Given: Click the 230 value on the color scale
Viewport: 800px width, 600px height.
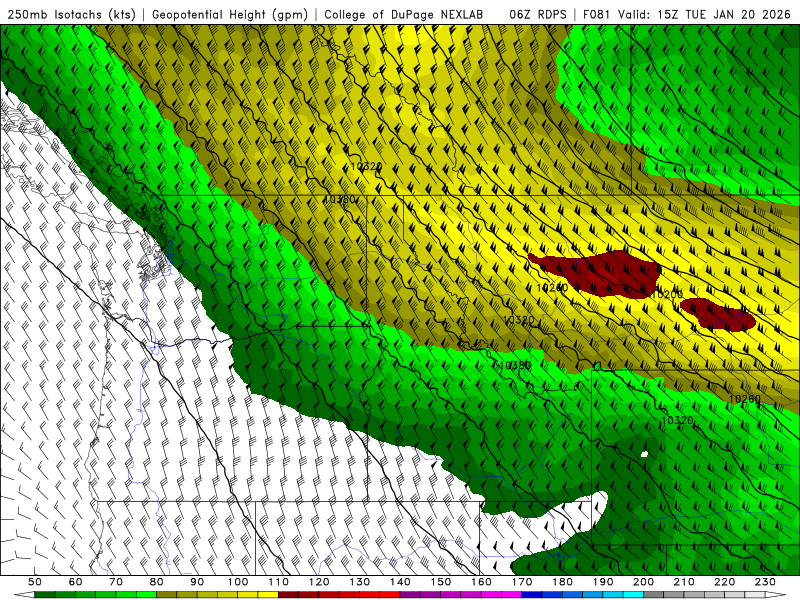Looking at the screenshot, I should [765, 582].
